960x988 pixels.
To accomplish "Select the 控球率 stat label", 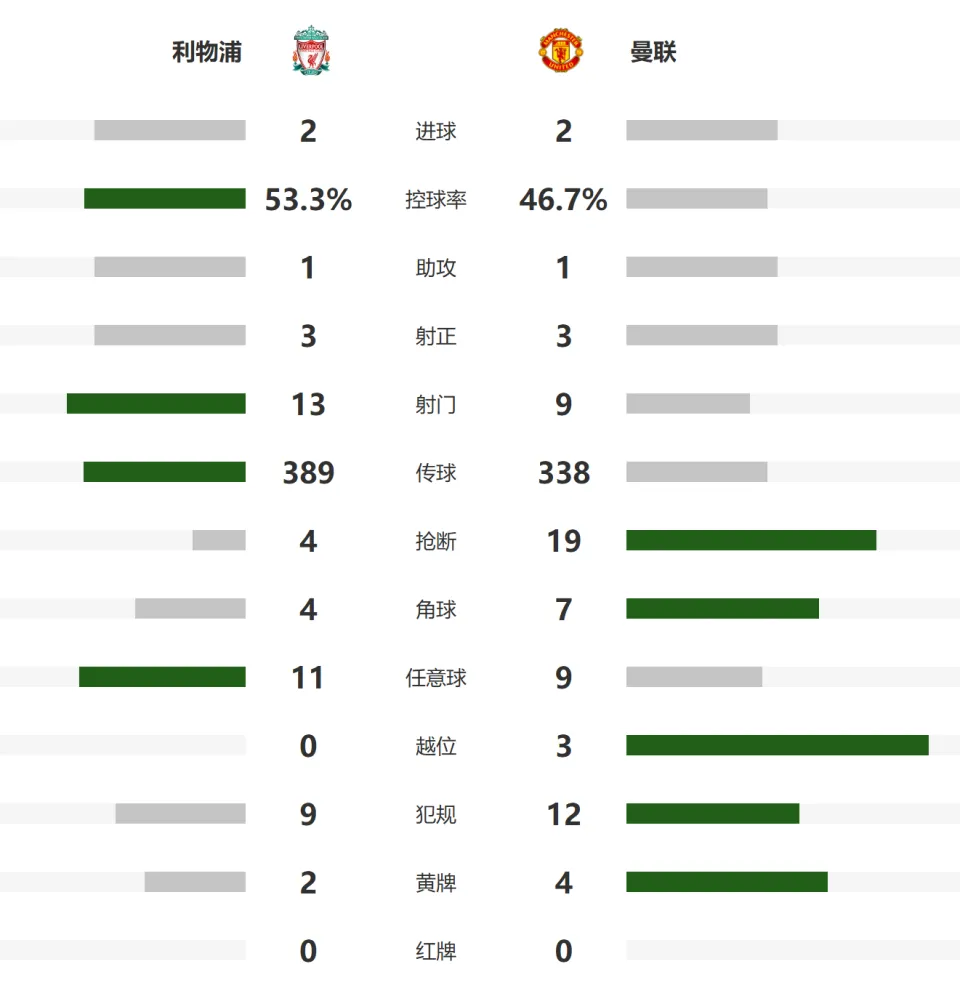I will 436,200.
